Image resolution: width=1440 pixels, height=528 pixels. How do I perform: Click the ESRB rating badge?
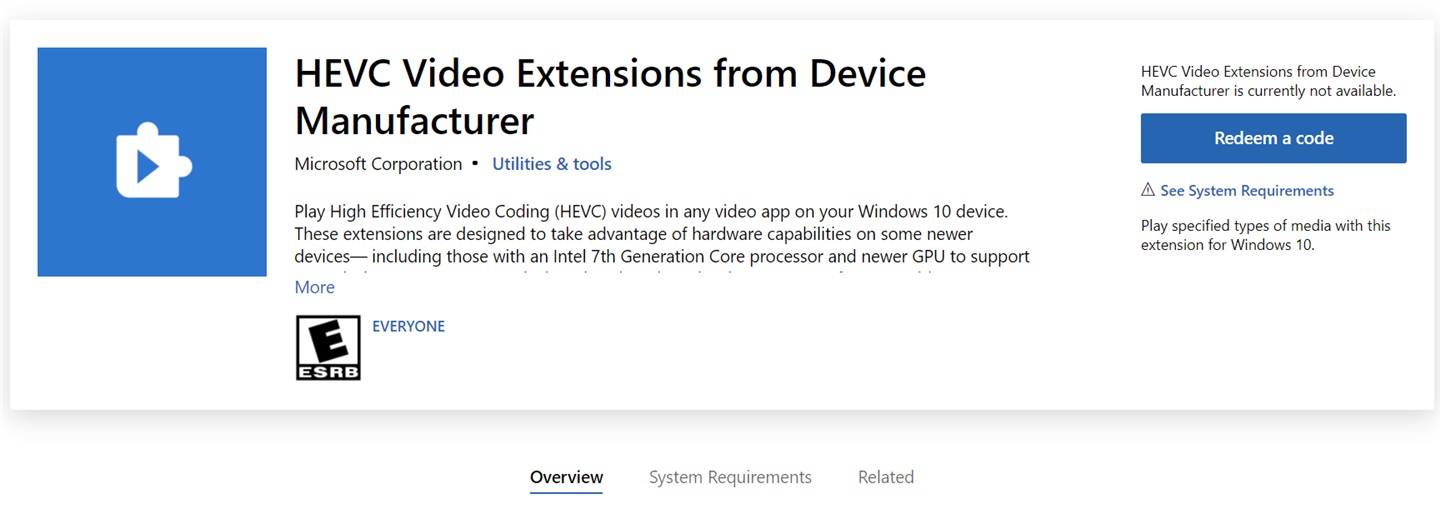click(328, 348)
